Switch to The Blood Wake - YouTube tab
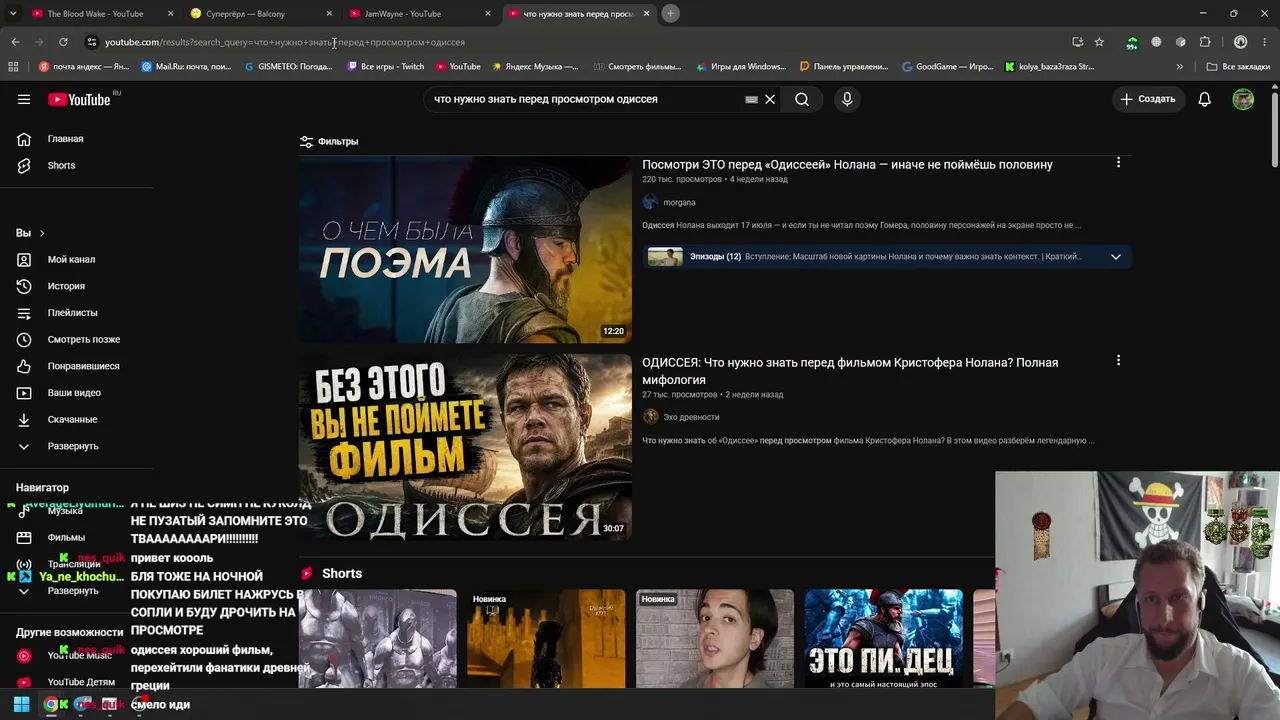Screen dimensions: 1280x720 100,14
